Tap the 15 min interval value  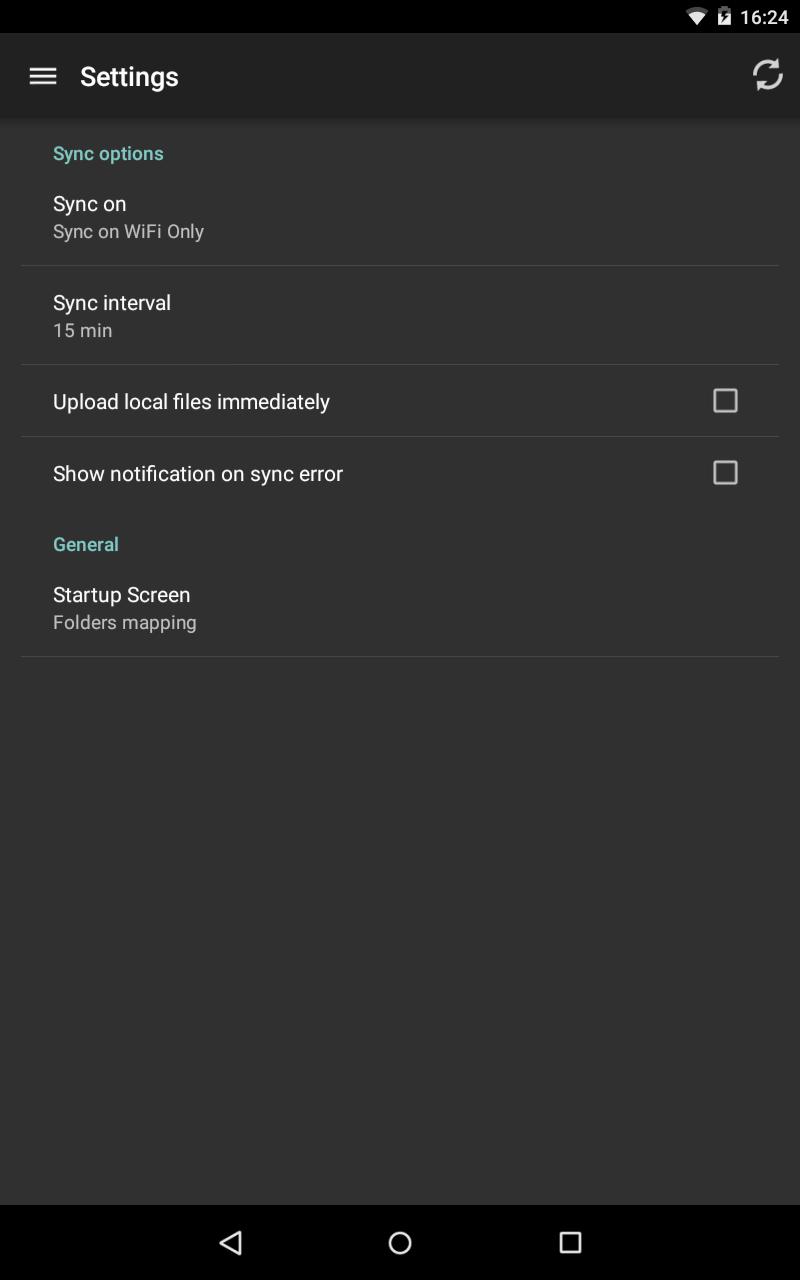pyautogui.click(x=83, y=330)
